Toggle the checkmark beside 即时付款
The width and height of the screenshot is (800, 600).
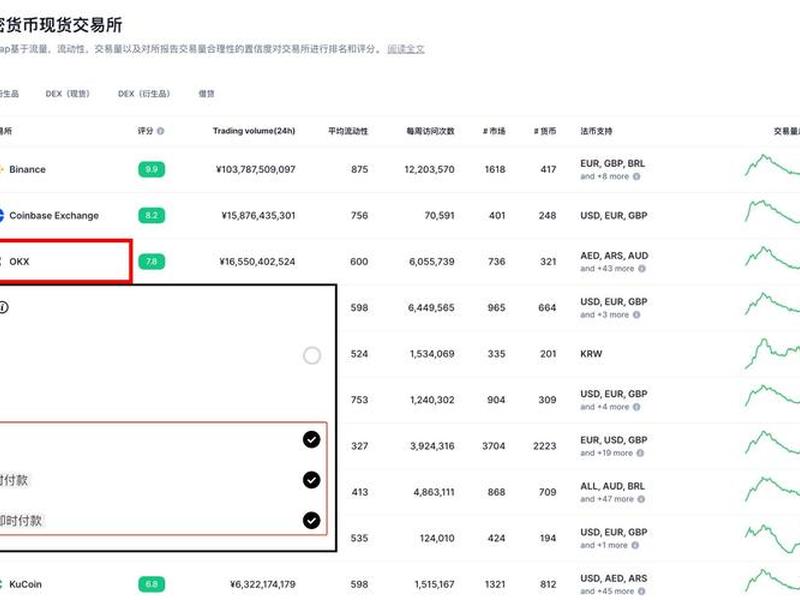pyautogui.click(x=311, y=520)
